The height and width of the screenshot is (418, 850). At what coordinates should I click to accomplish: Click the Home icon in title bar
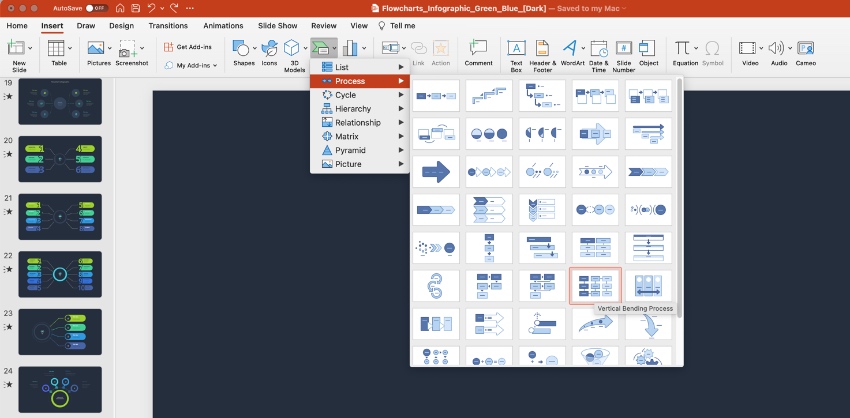tap(120, 9)
